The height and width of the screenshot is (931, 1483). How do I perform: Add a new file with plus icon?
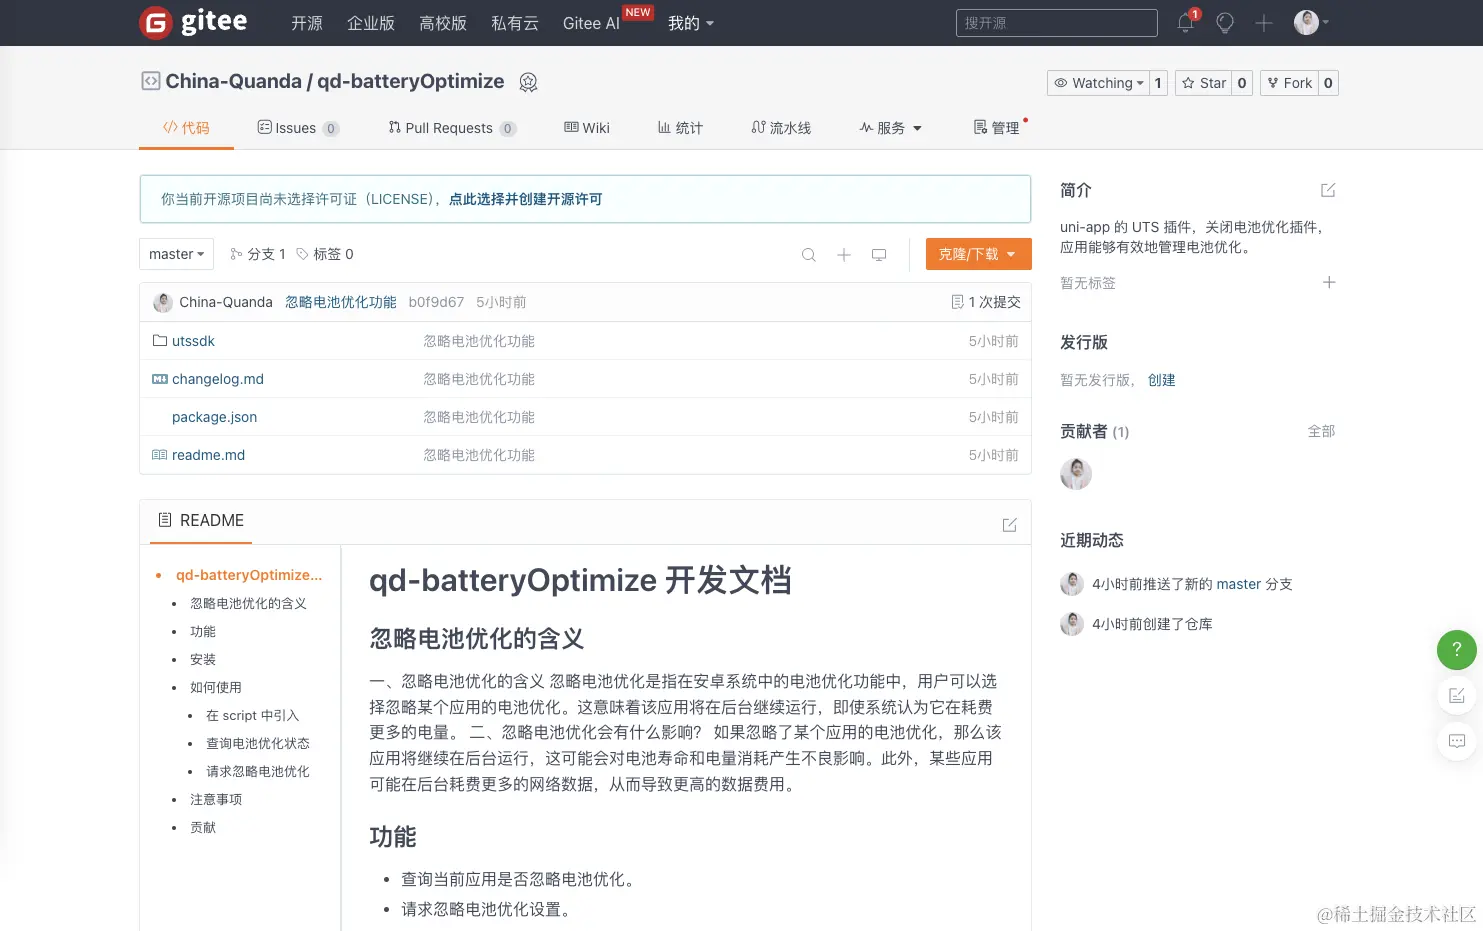844,255
